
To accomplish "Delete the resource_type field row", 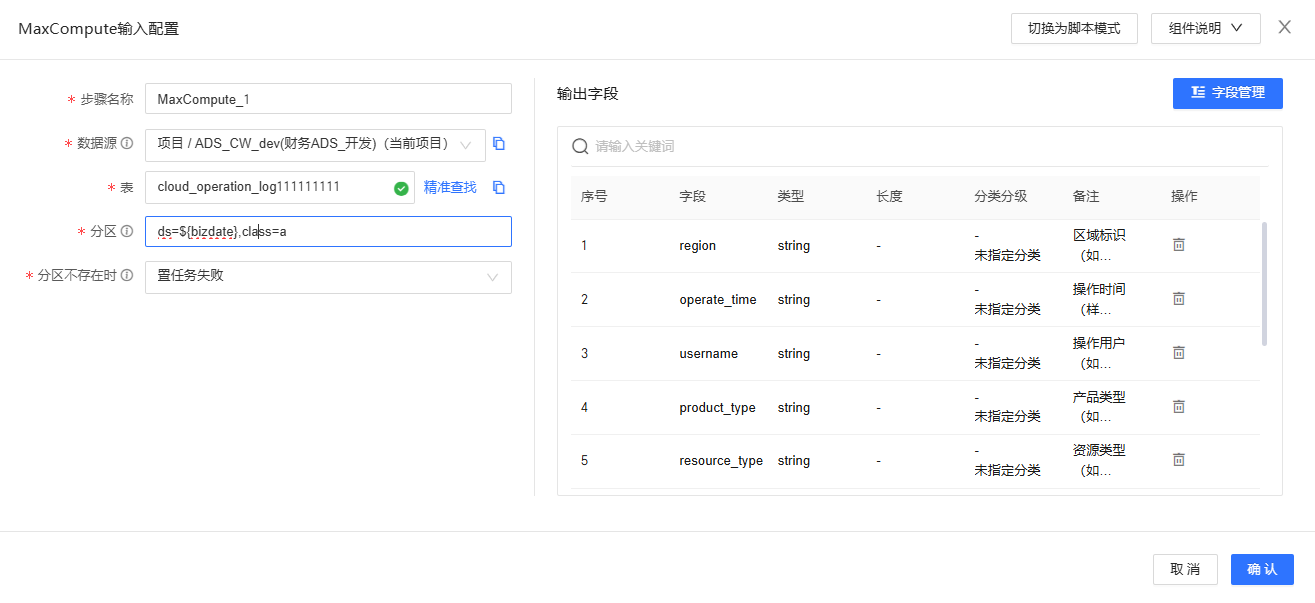I will (1179, 460).
